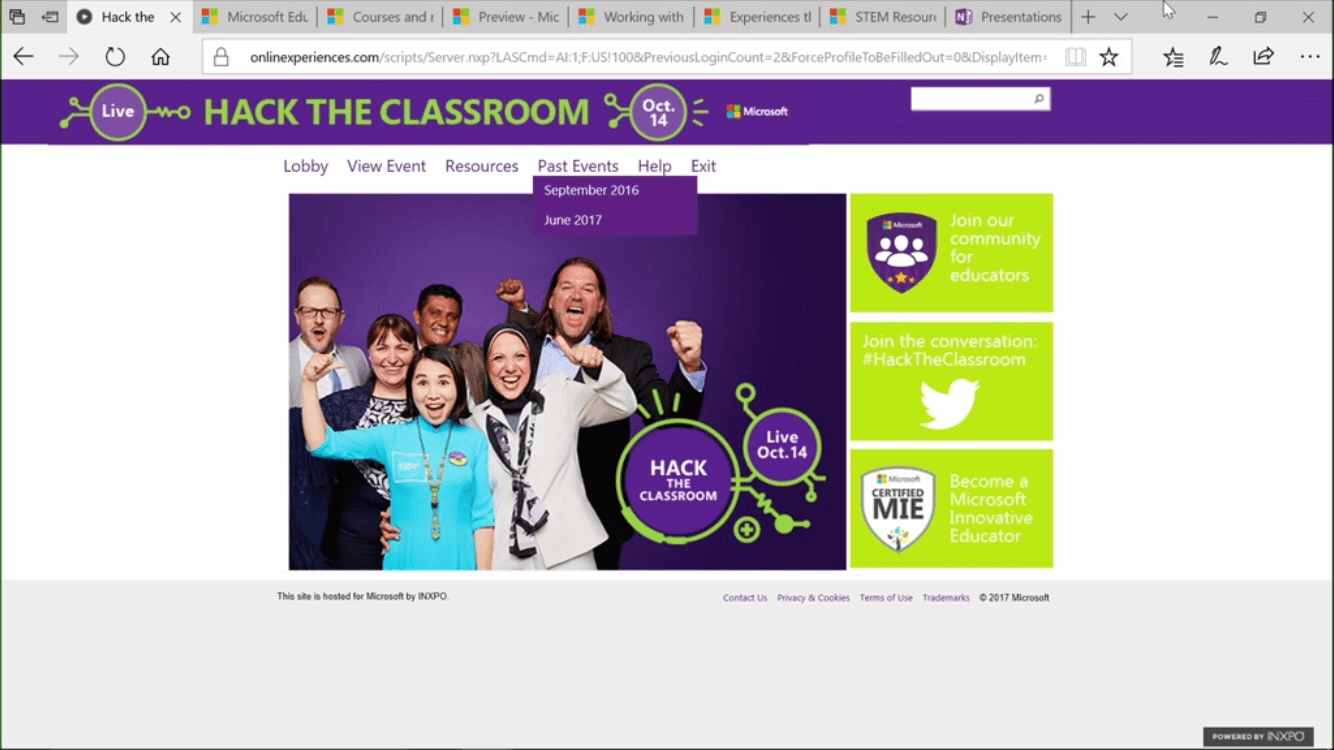Go to browser home page icon

tap(160, 57)
